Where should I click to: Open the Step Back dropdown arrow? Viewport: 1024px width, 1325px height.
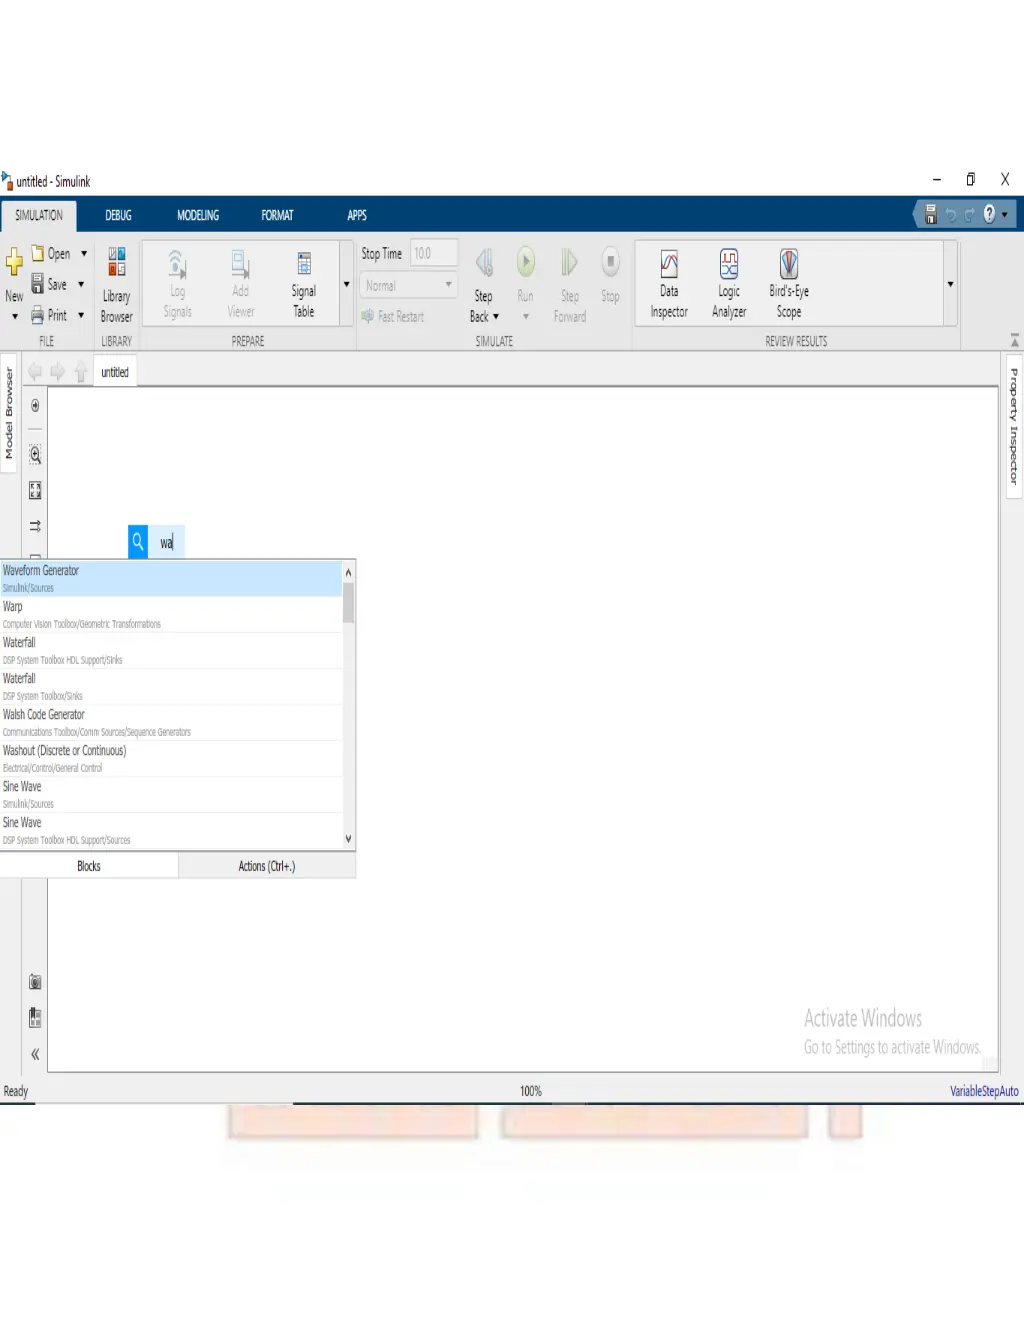pyautogui.click(x=496, y=317)
